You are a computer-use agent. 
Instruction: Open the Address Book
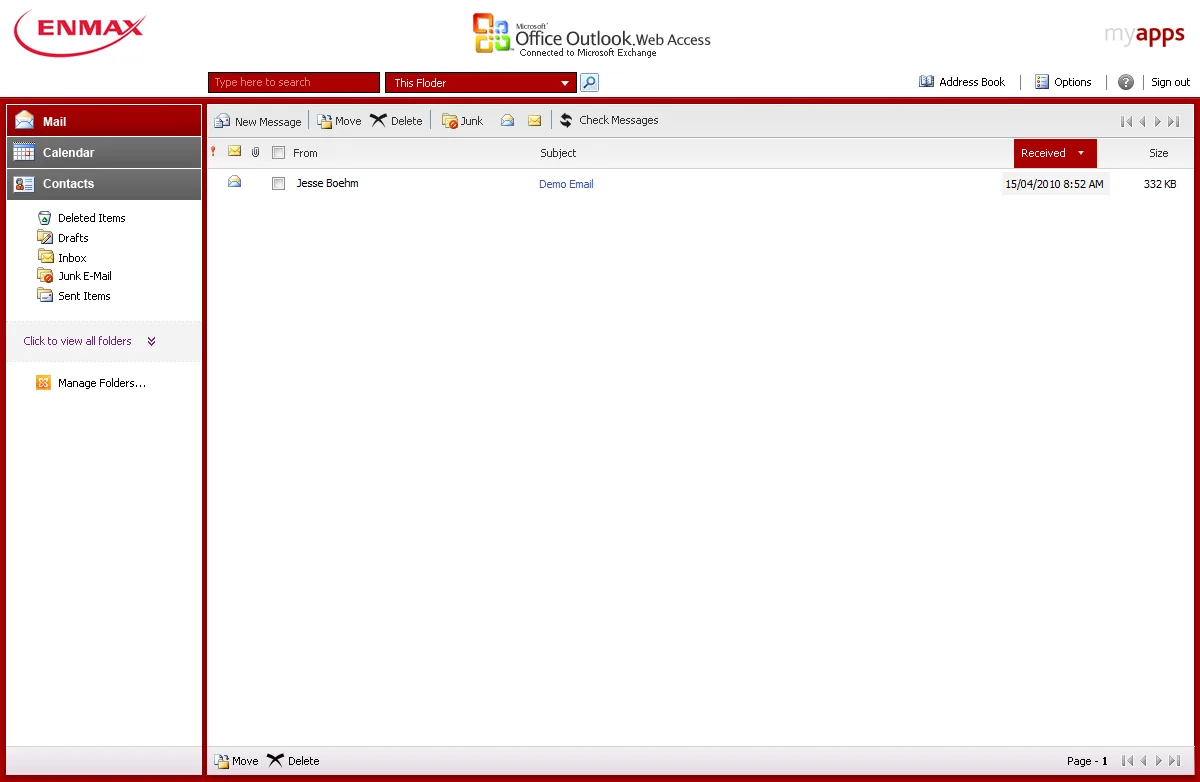click(962, 82)
